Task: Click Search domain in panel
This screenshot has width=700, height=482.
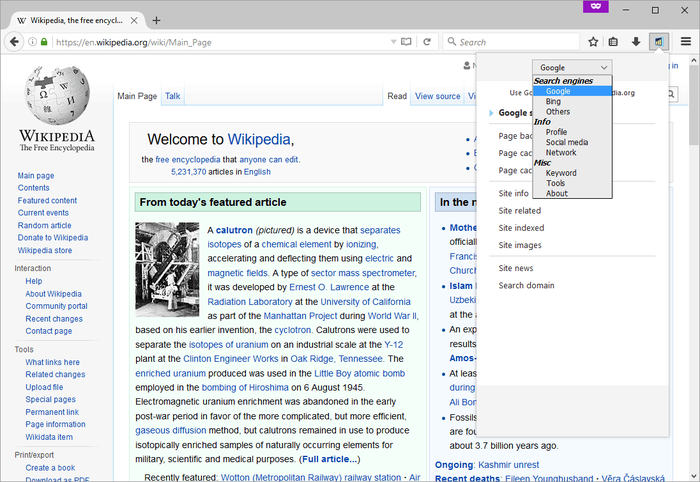Action: pyautogui.click(x=526, y=286)
